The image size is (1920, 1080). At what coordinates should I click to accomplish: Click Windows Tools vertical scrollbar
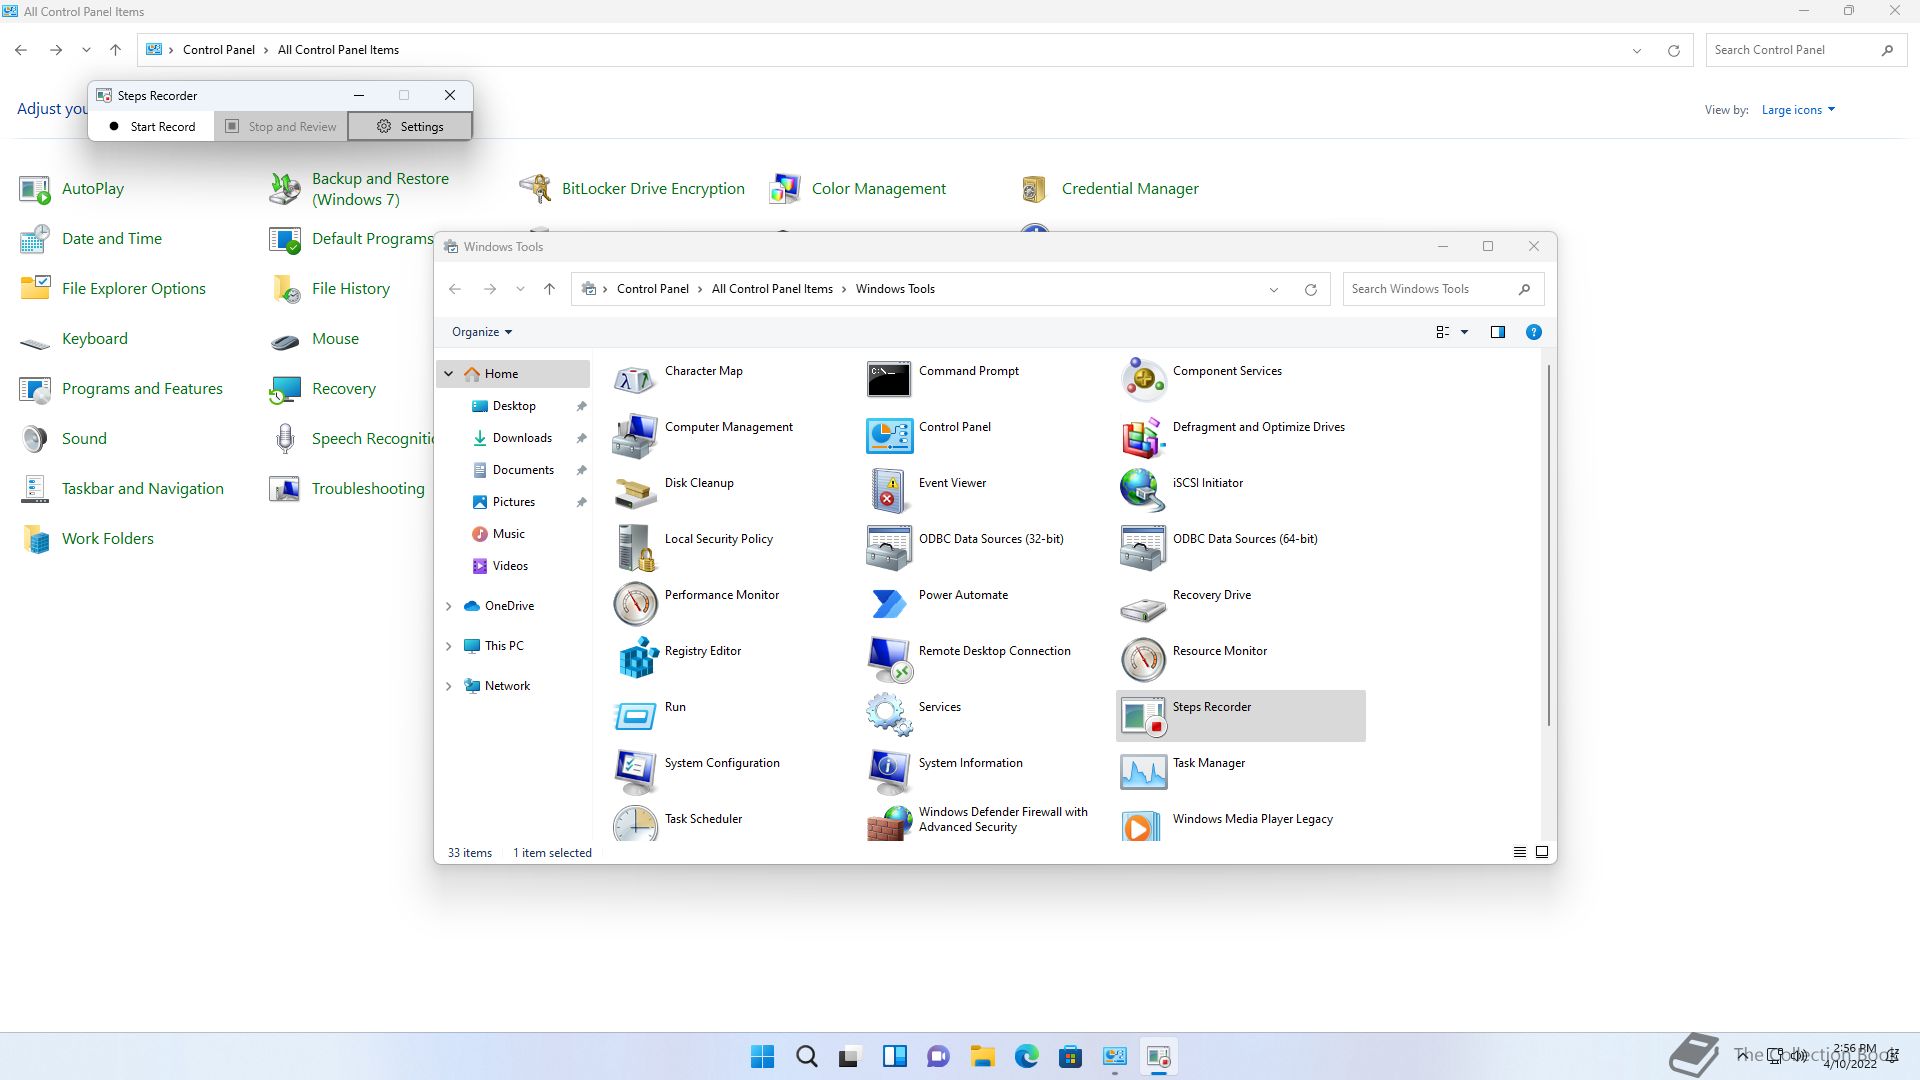pos(1548,545)
